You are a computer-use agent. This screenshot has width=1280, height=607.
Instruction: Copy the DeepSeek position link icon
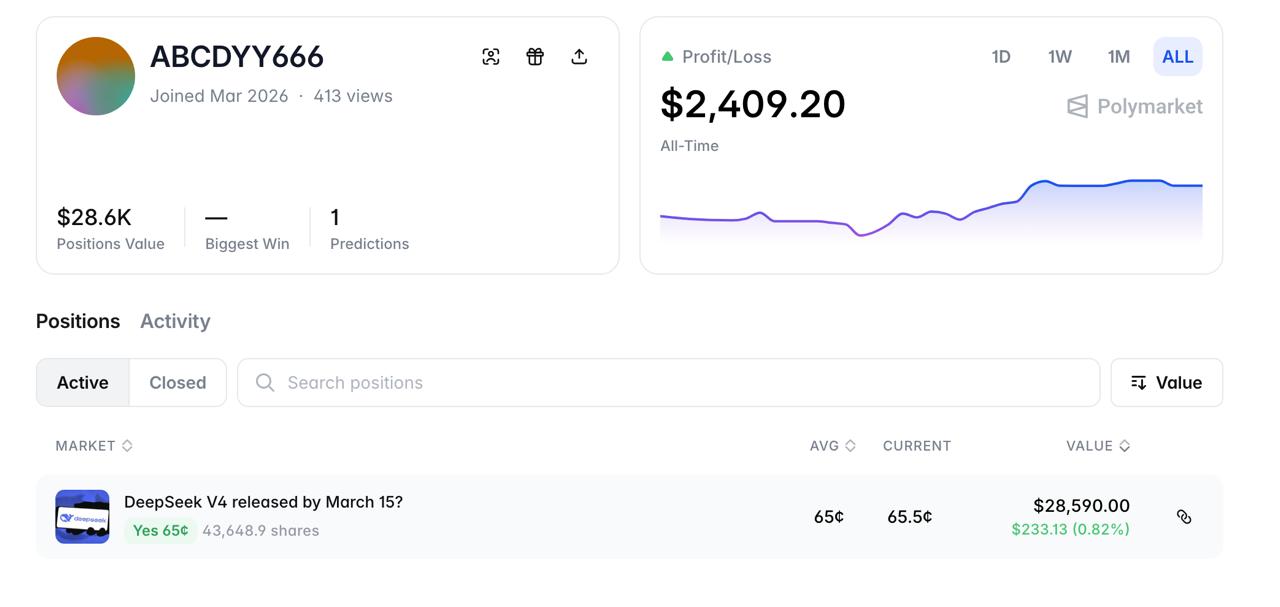1185,517
